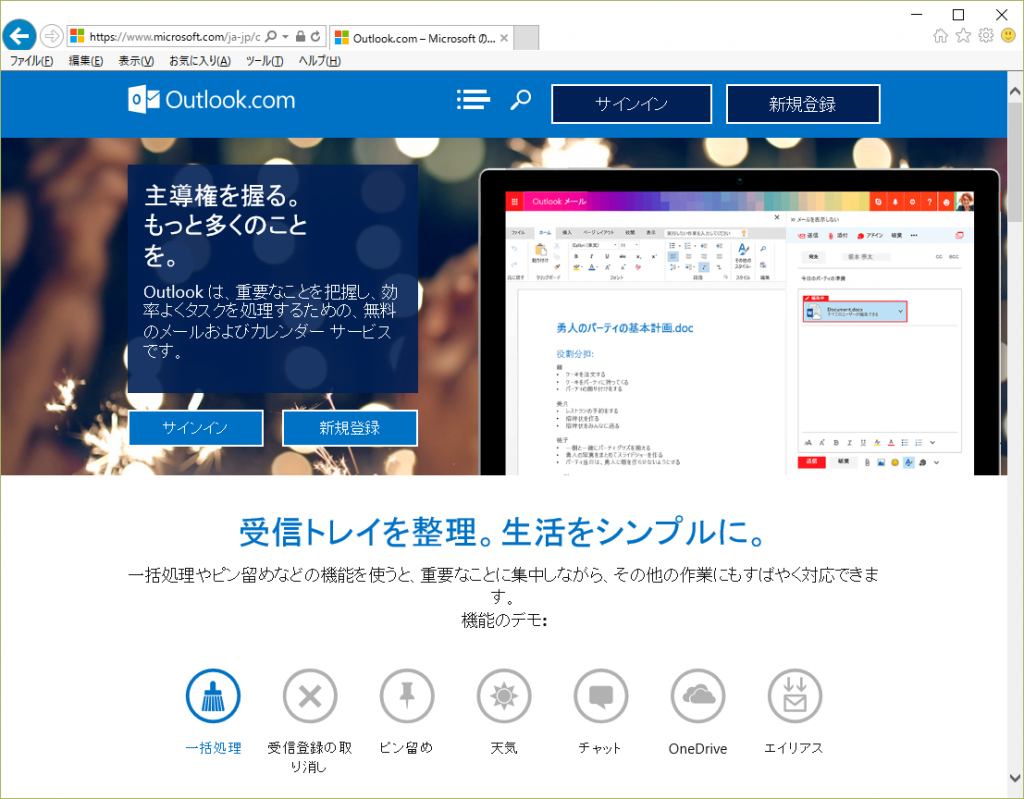Screen dimensions: 1024x799
Task: Click the scrollbar down arrow
Action: [x=1015, y=777]
